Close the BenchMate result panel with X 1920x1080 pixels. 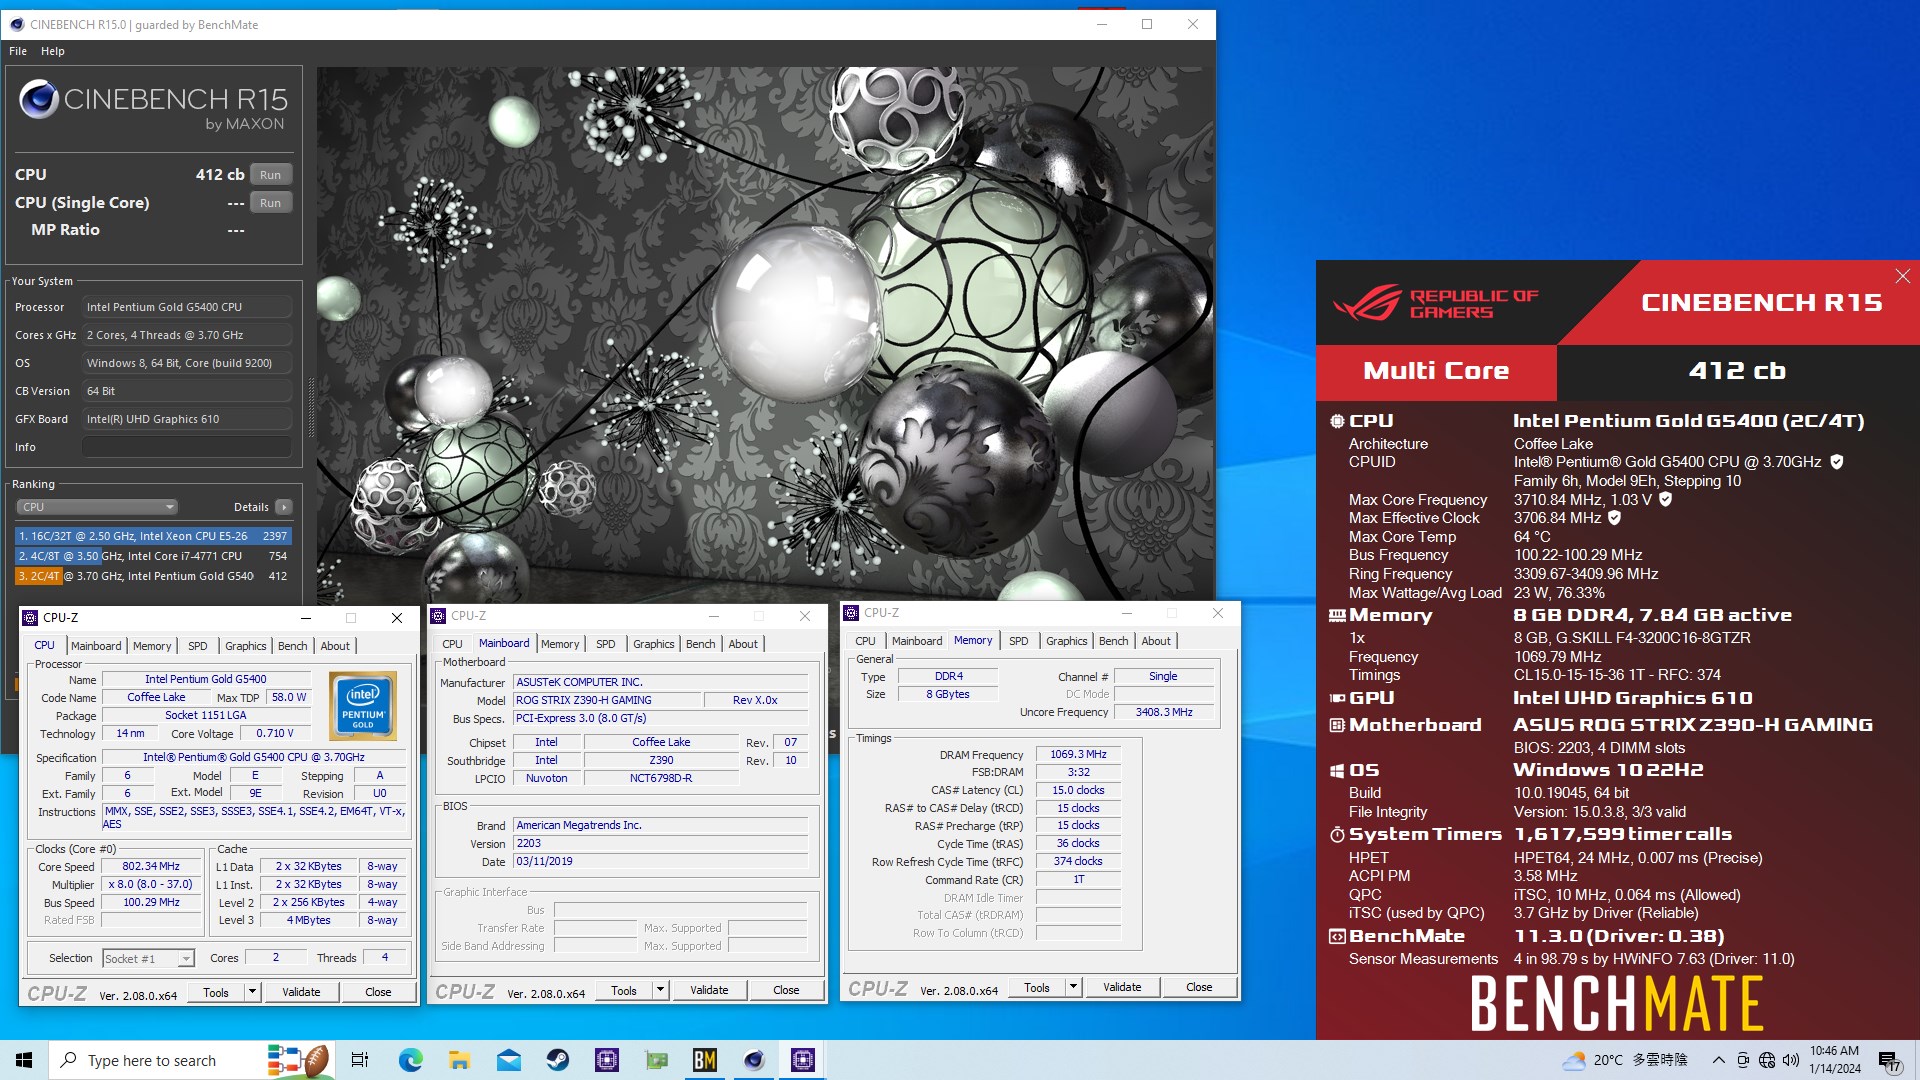click(1902, 276)
